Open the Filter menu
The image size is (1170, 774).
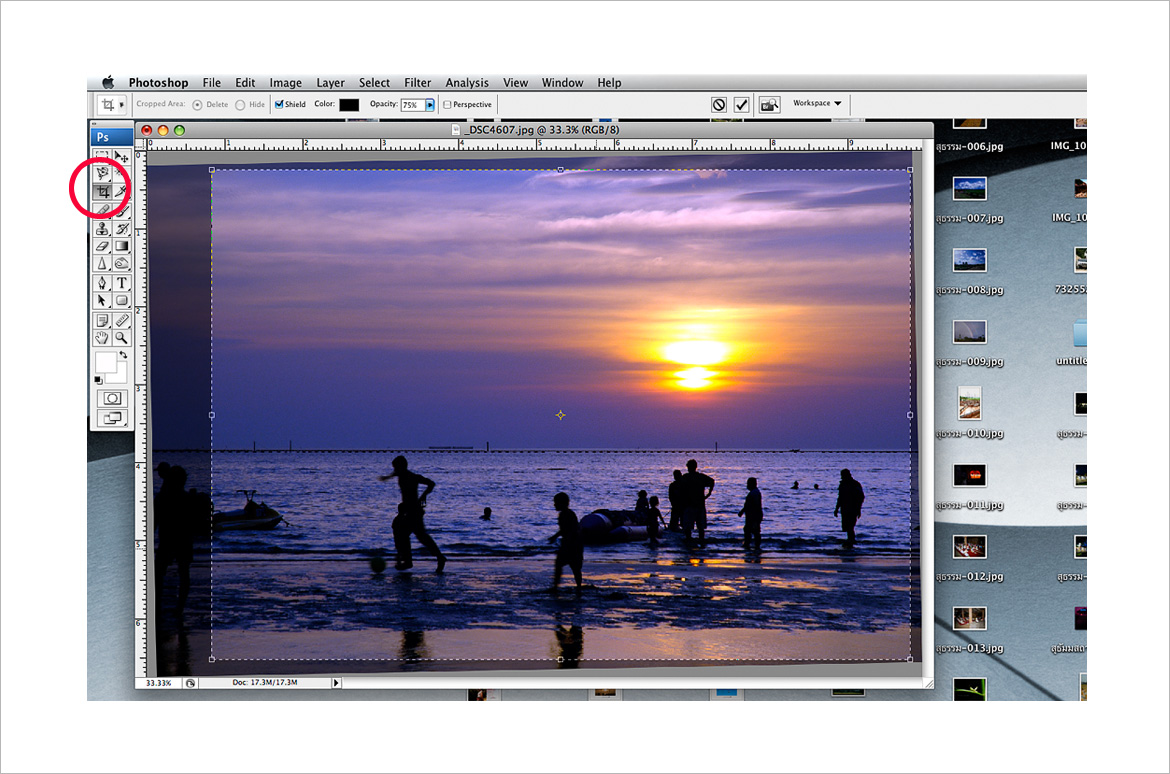click(x=417, y=83)
